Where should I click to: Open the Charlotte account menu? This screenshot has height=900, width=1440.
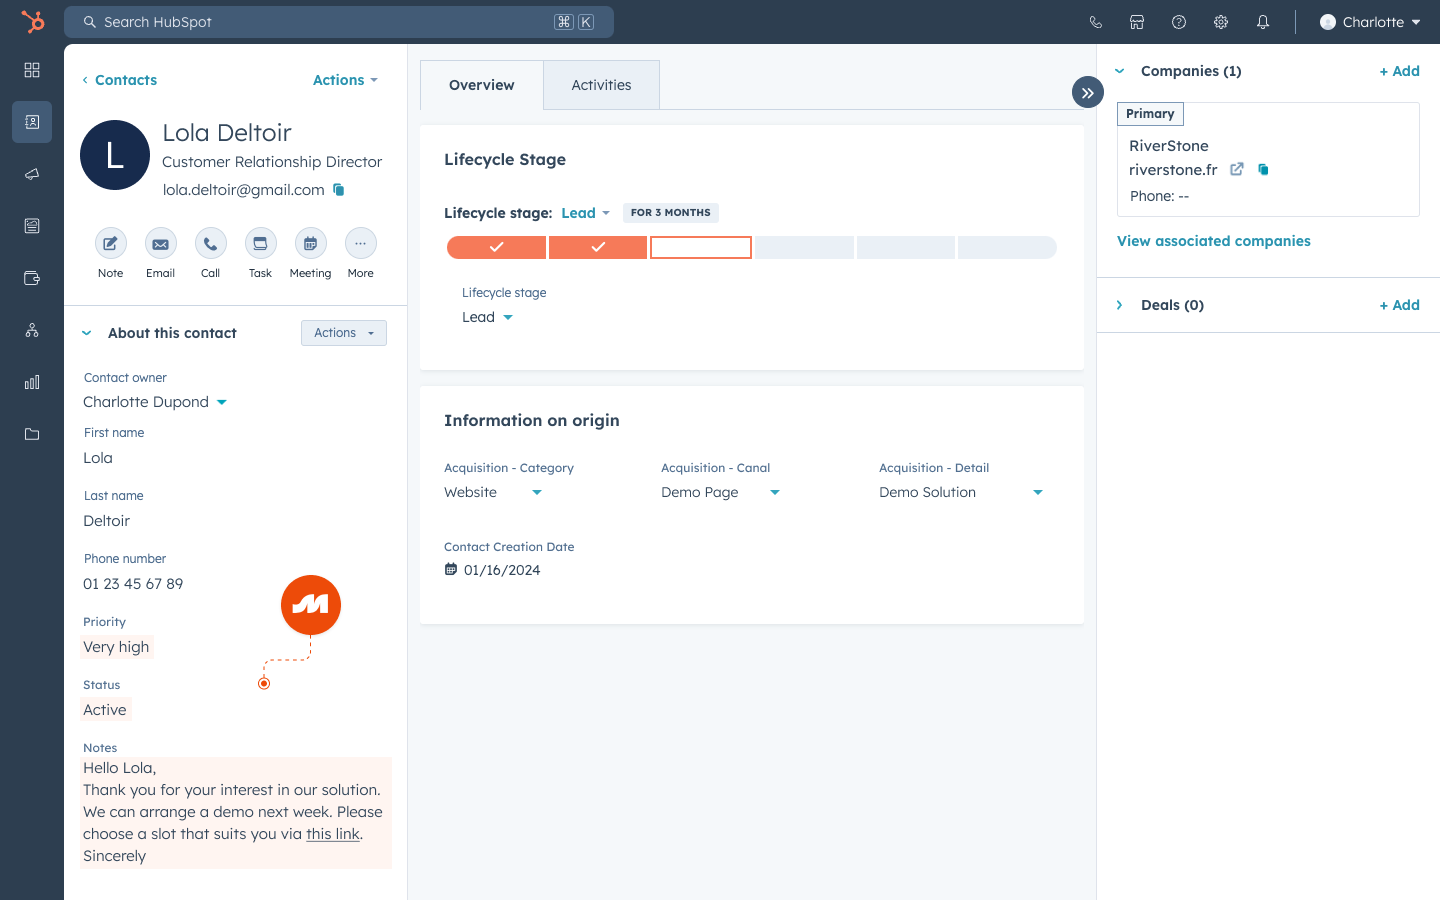tap(1370, 22)
